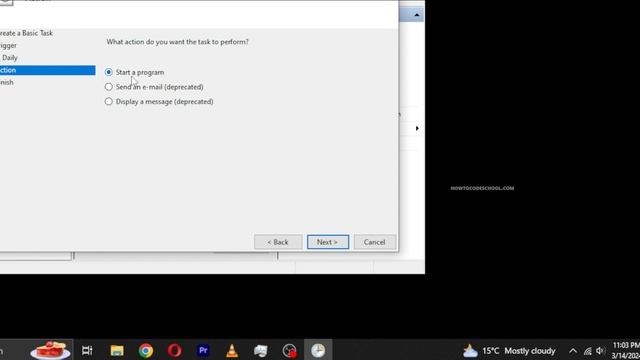The width and height of the screenshot is (640, 360).
Task: Pick Display a message (deprecated) option
Action: [x=159, y=102]
